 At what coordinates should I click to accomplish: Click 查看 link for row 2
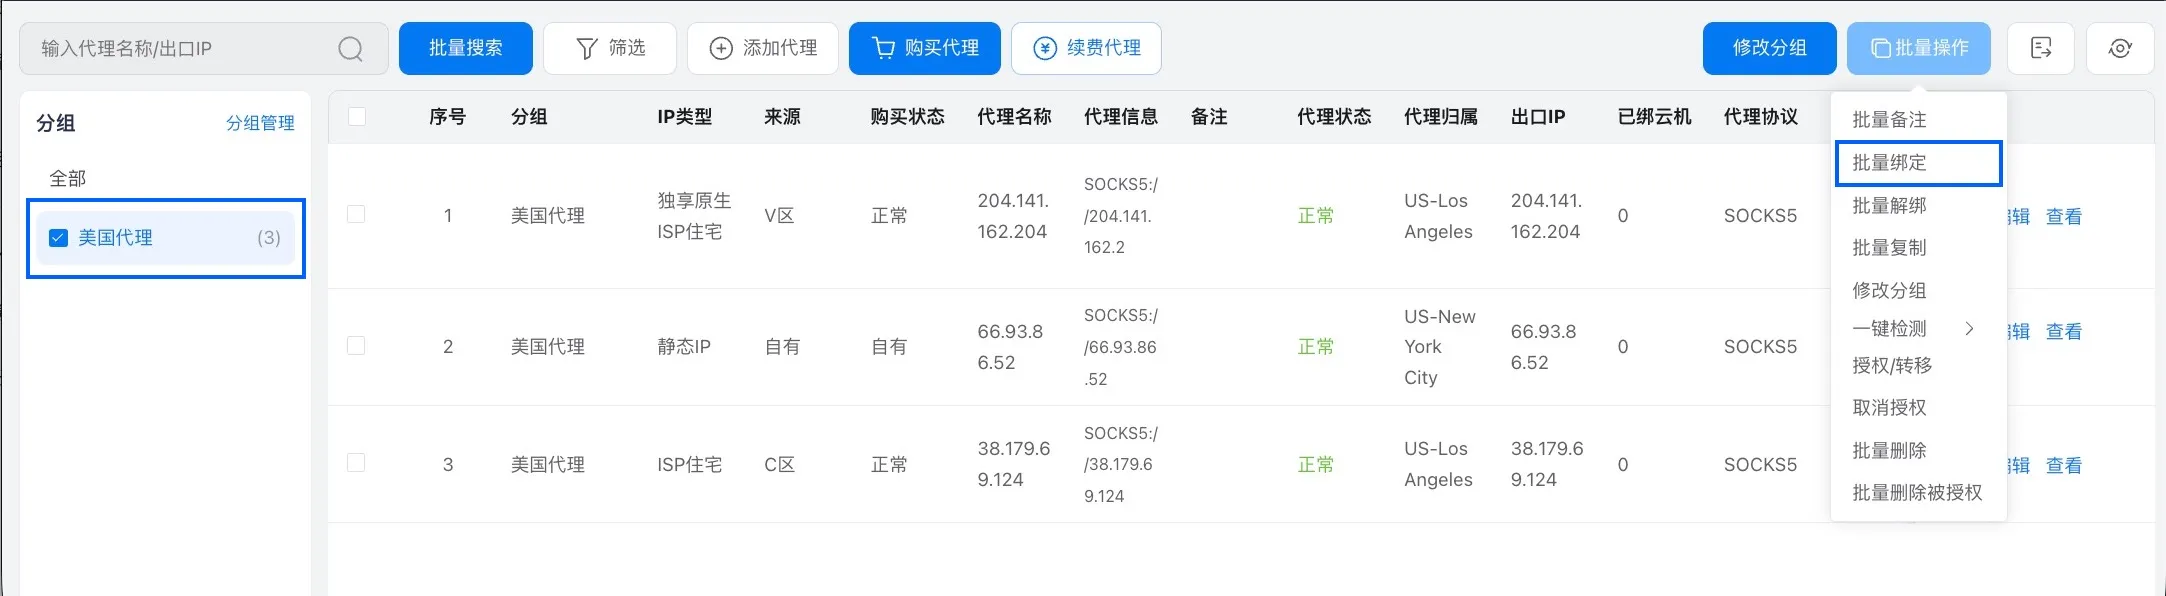tap(2063, 331)
